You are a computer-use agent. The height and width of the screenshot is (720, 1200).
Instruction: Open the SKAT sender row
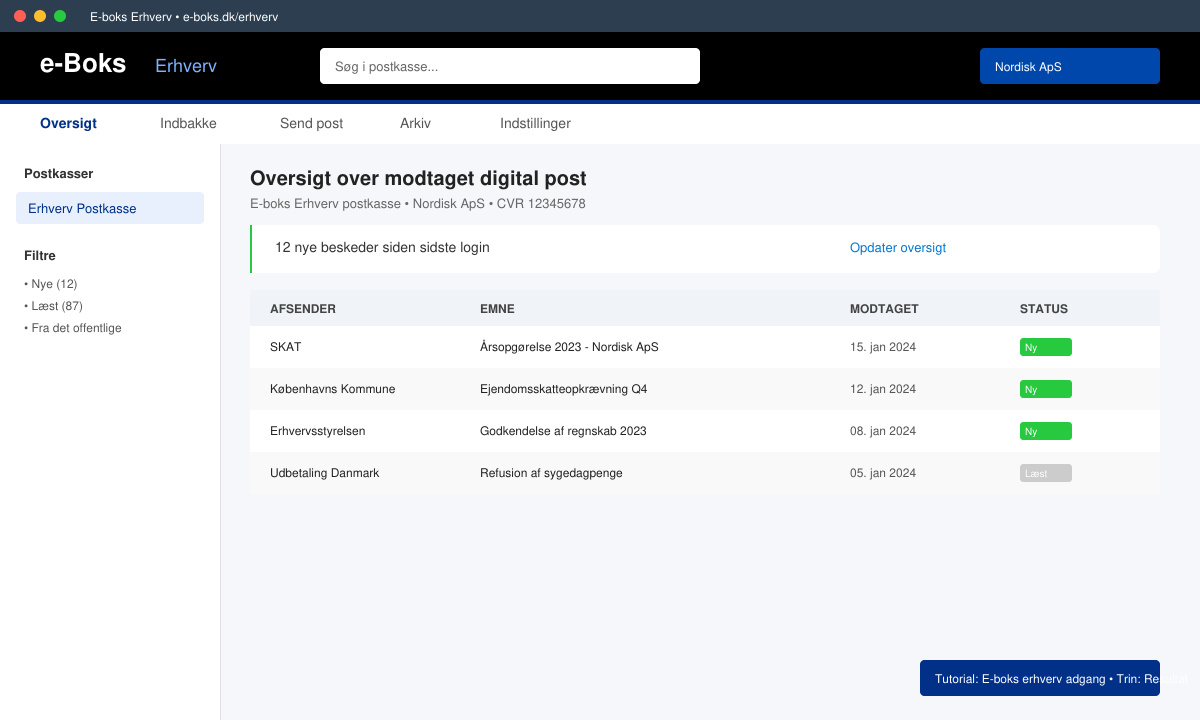click(705, 347)
